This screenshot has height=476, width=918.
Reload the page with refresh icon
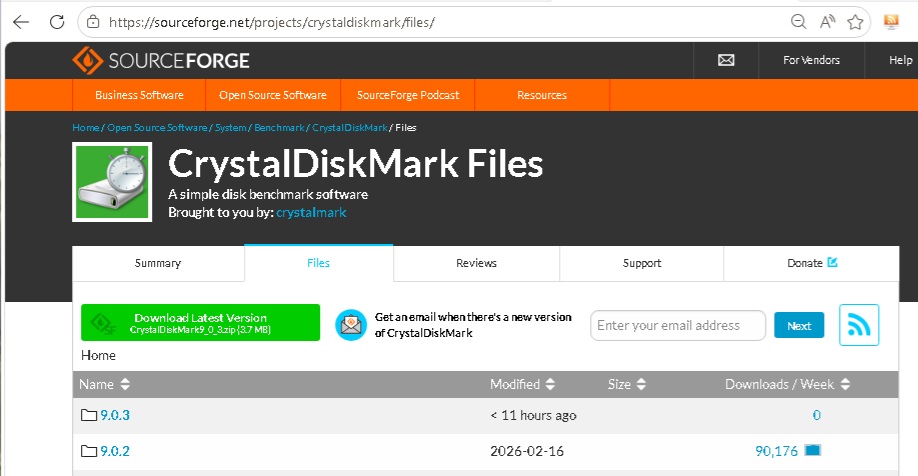(57, 22)
